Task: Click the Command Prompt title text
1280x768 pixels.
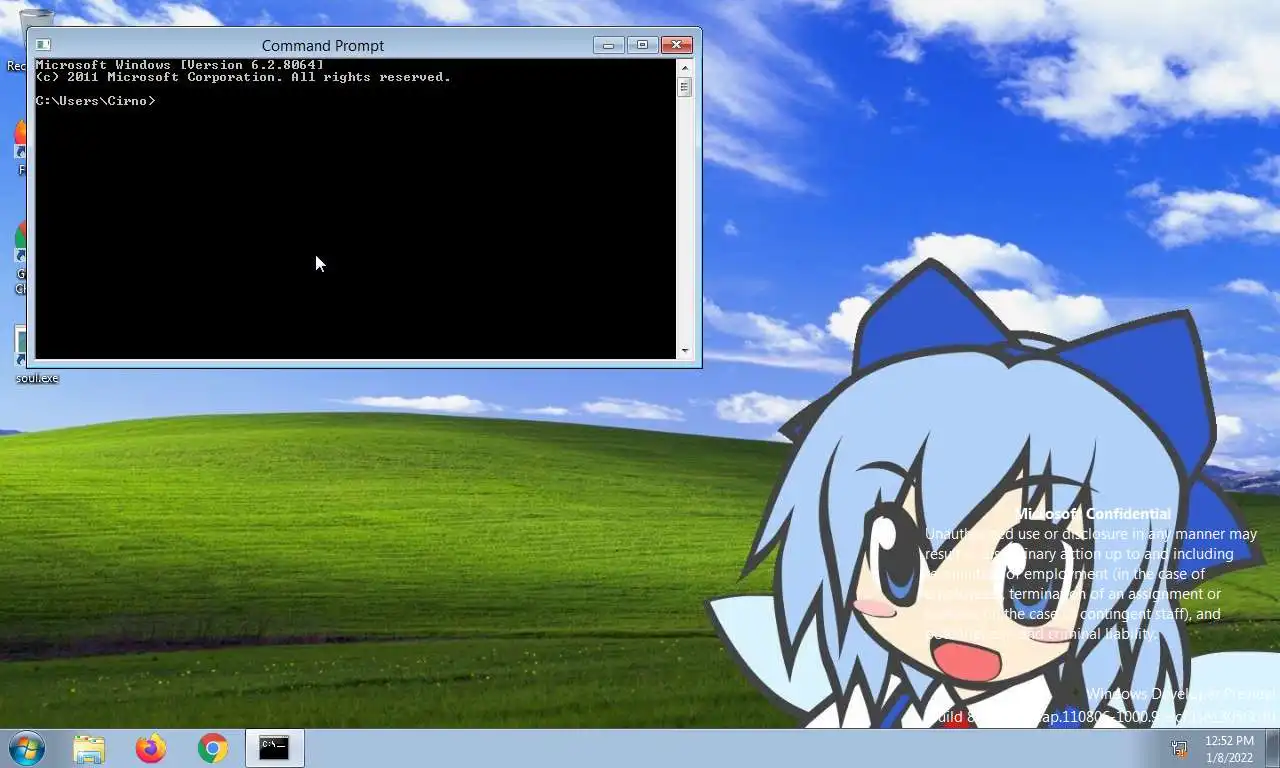Action: pyautogui.click(x=323, y=46)
